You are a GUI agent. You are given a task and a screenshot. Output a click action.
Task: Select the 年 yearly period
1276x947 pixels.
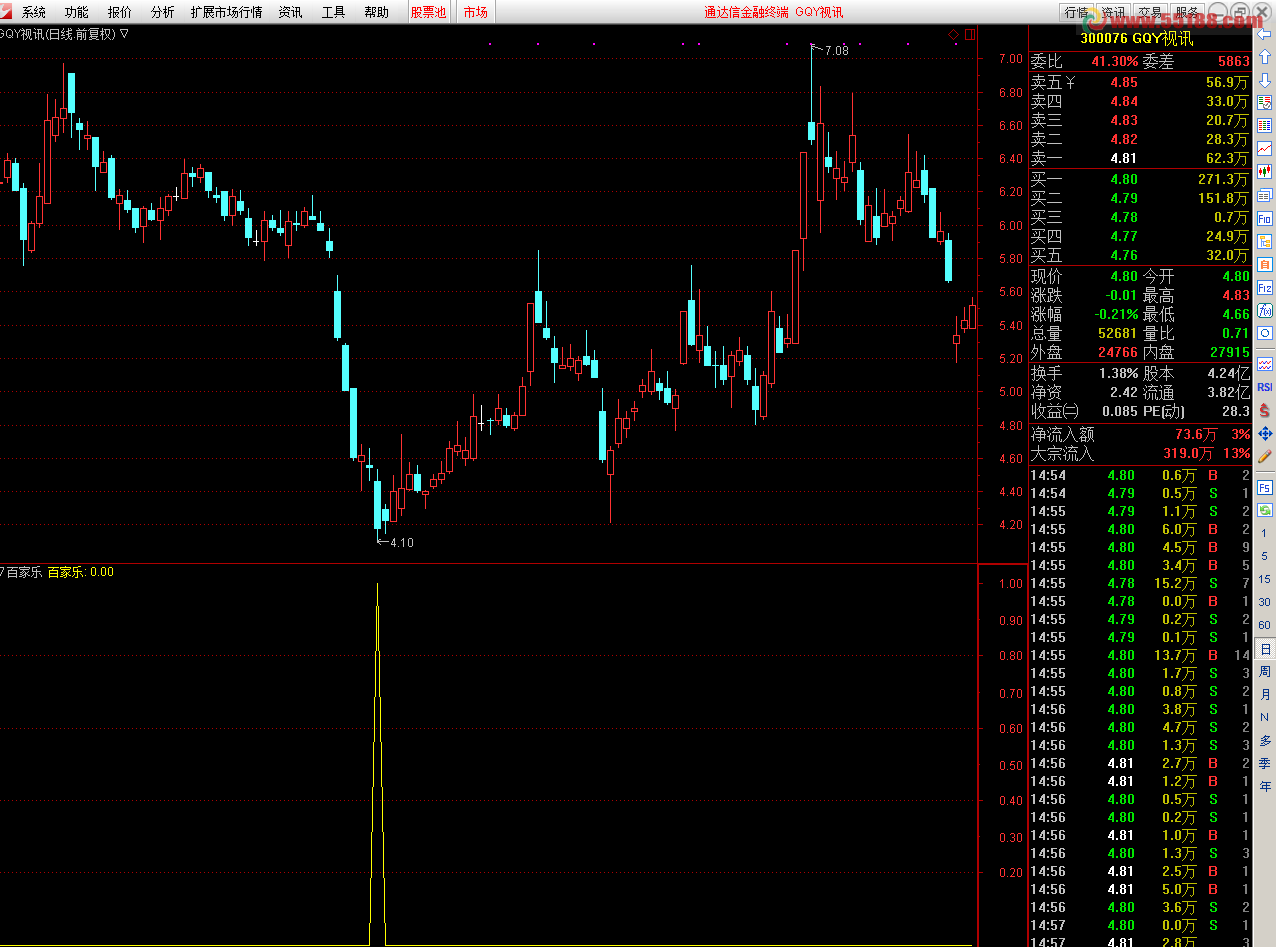(x=1265, y=787)
